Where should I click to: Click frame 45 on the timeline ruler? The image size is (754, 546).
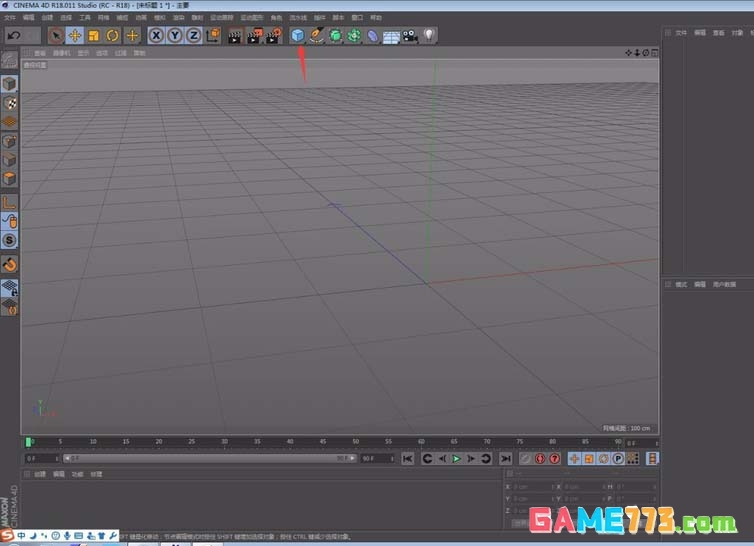tap(323, 441)
